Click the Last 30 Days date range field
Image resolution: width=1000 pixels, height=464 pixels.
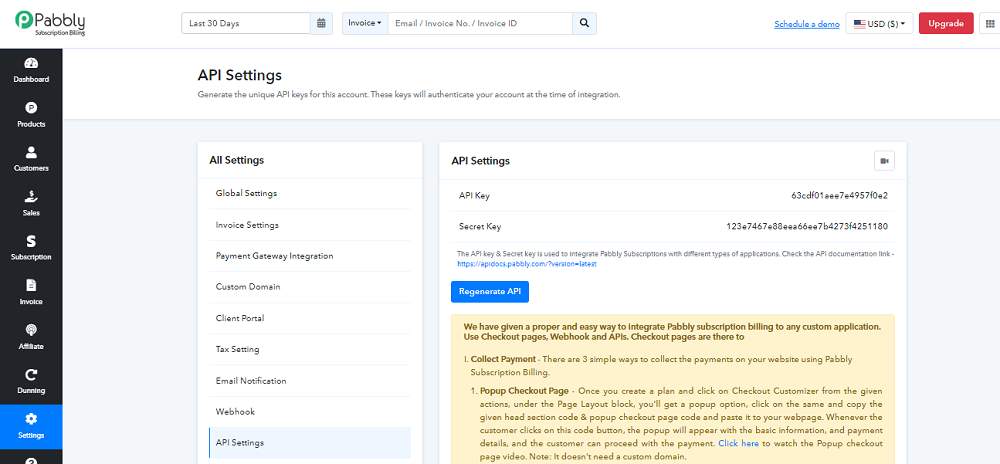click(246, 24)
